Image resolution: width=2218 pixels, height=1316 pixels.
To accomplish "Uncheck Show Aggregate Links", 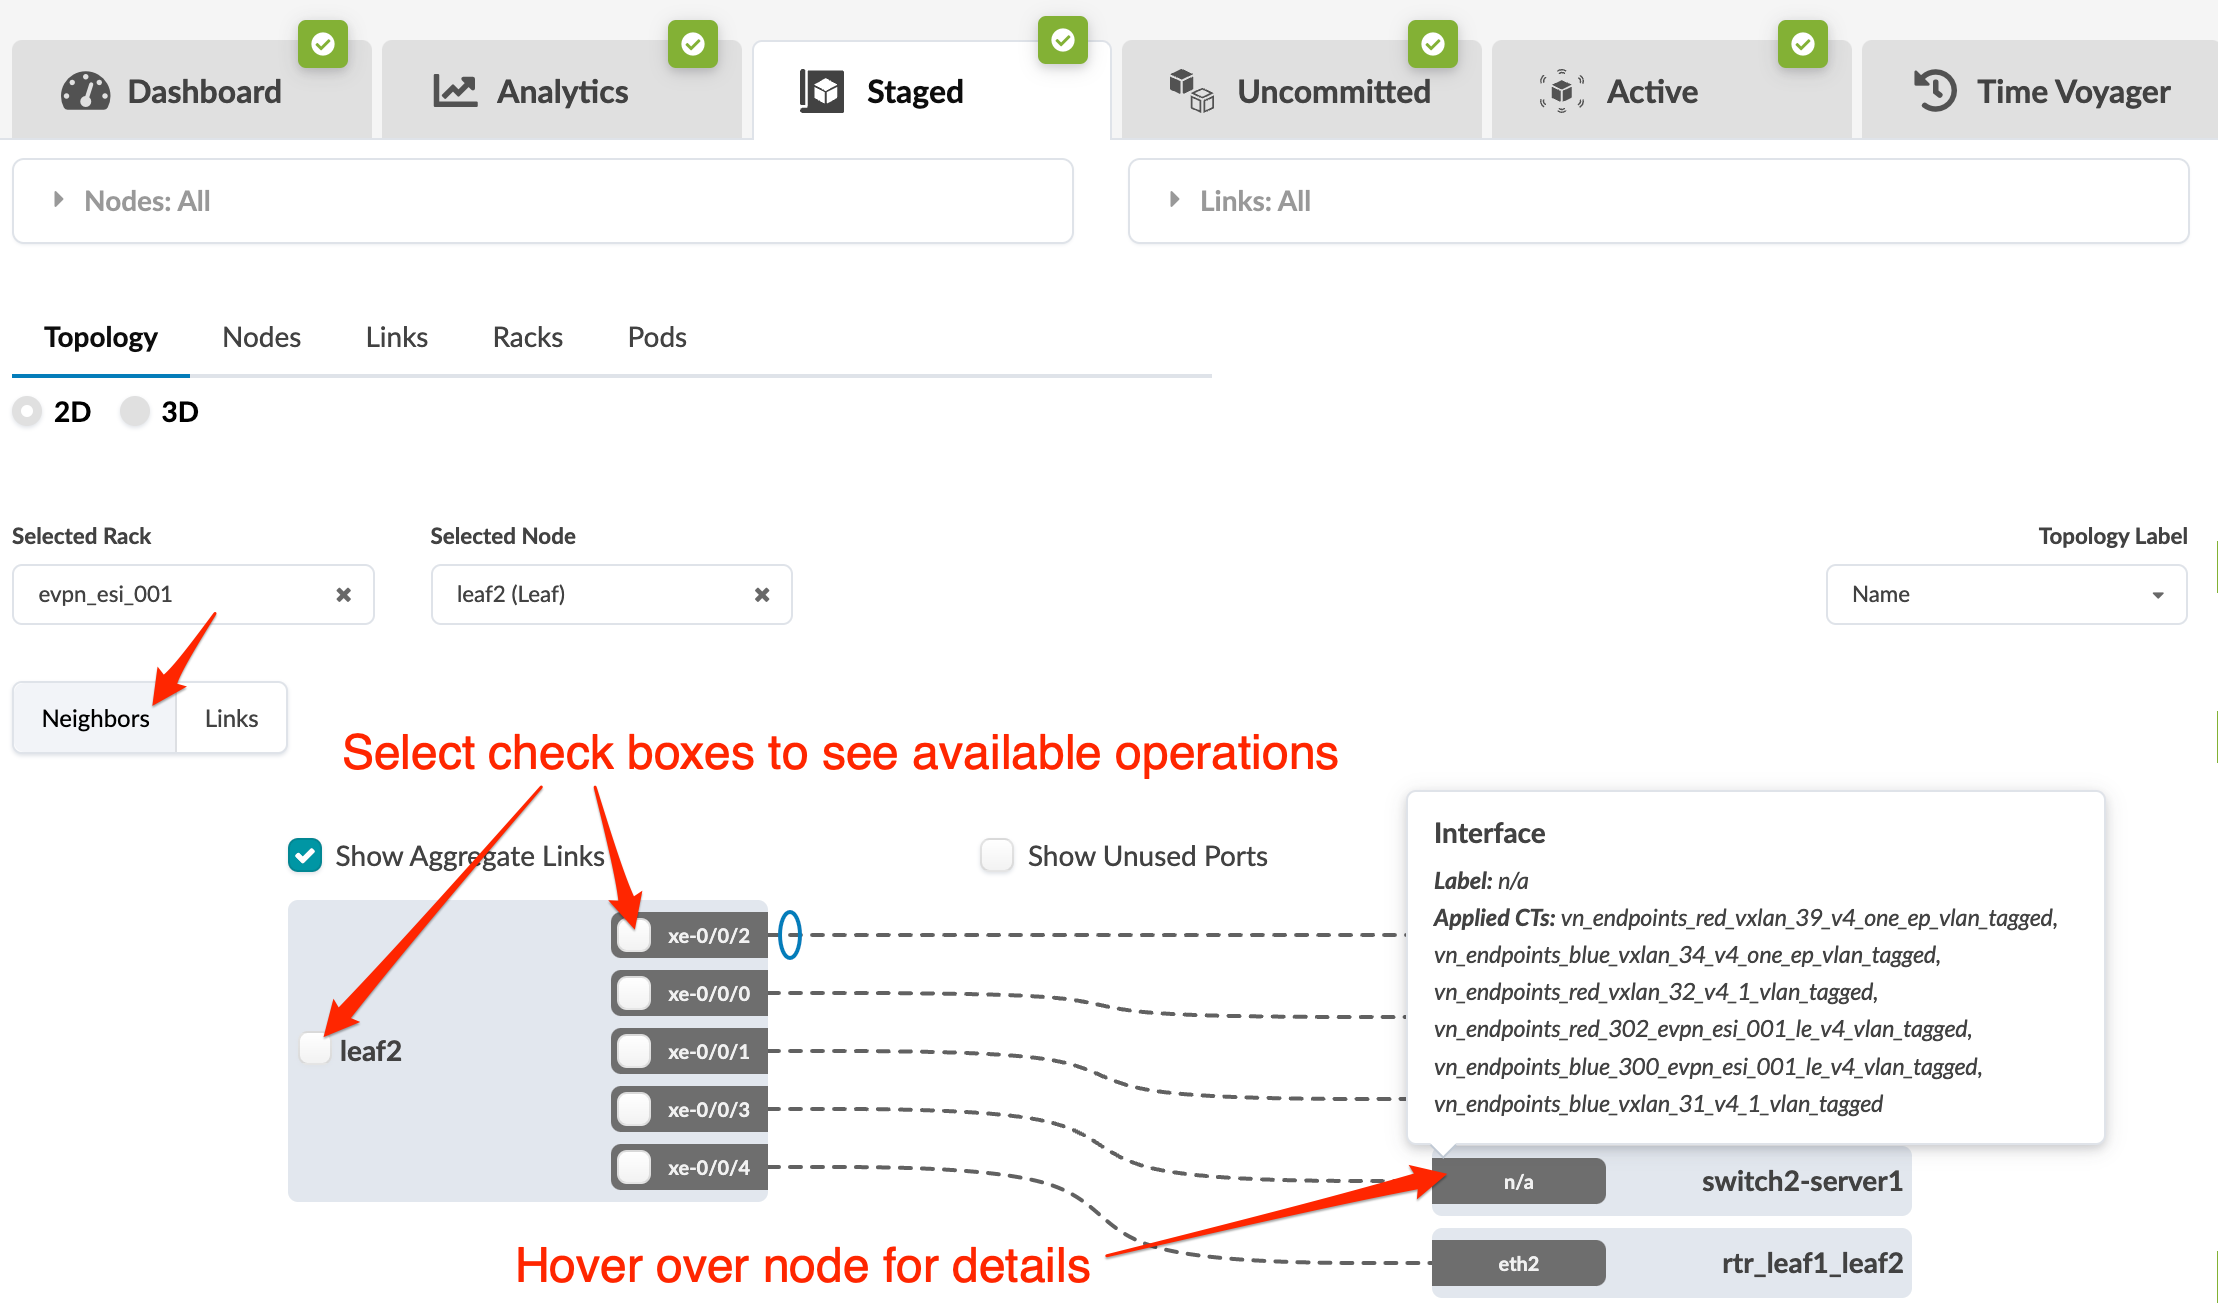I will click(x=305, y=856).
